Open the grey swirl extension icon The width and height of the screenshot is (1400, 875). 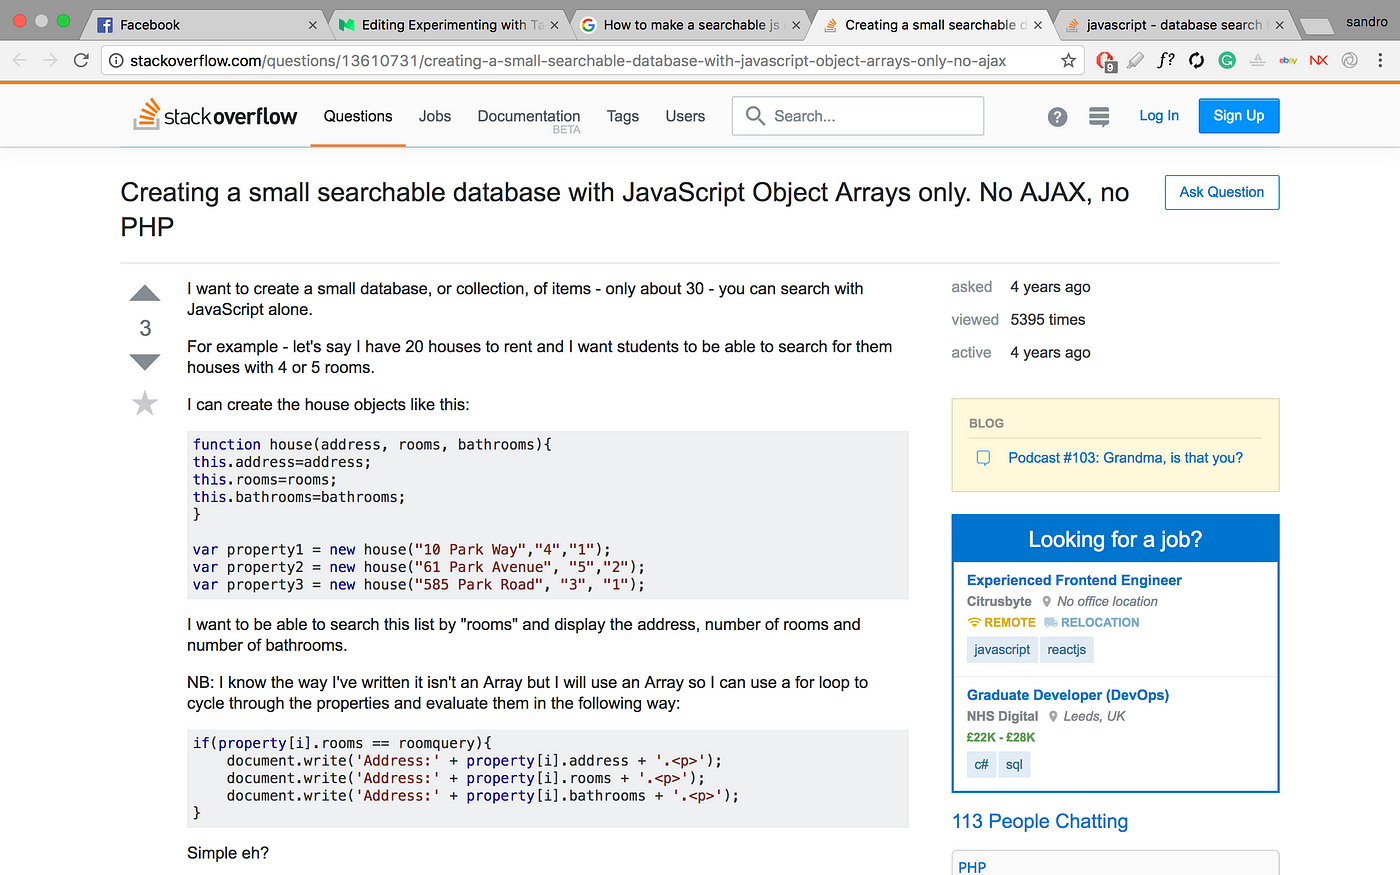(x=1349, y=61)
